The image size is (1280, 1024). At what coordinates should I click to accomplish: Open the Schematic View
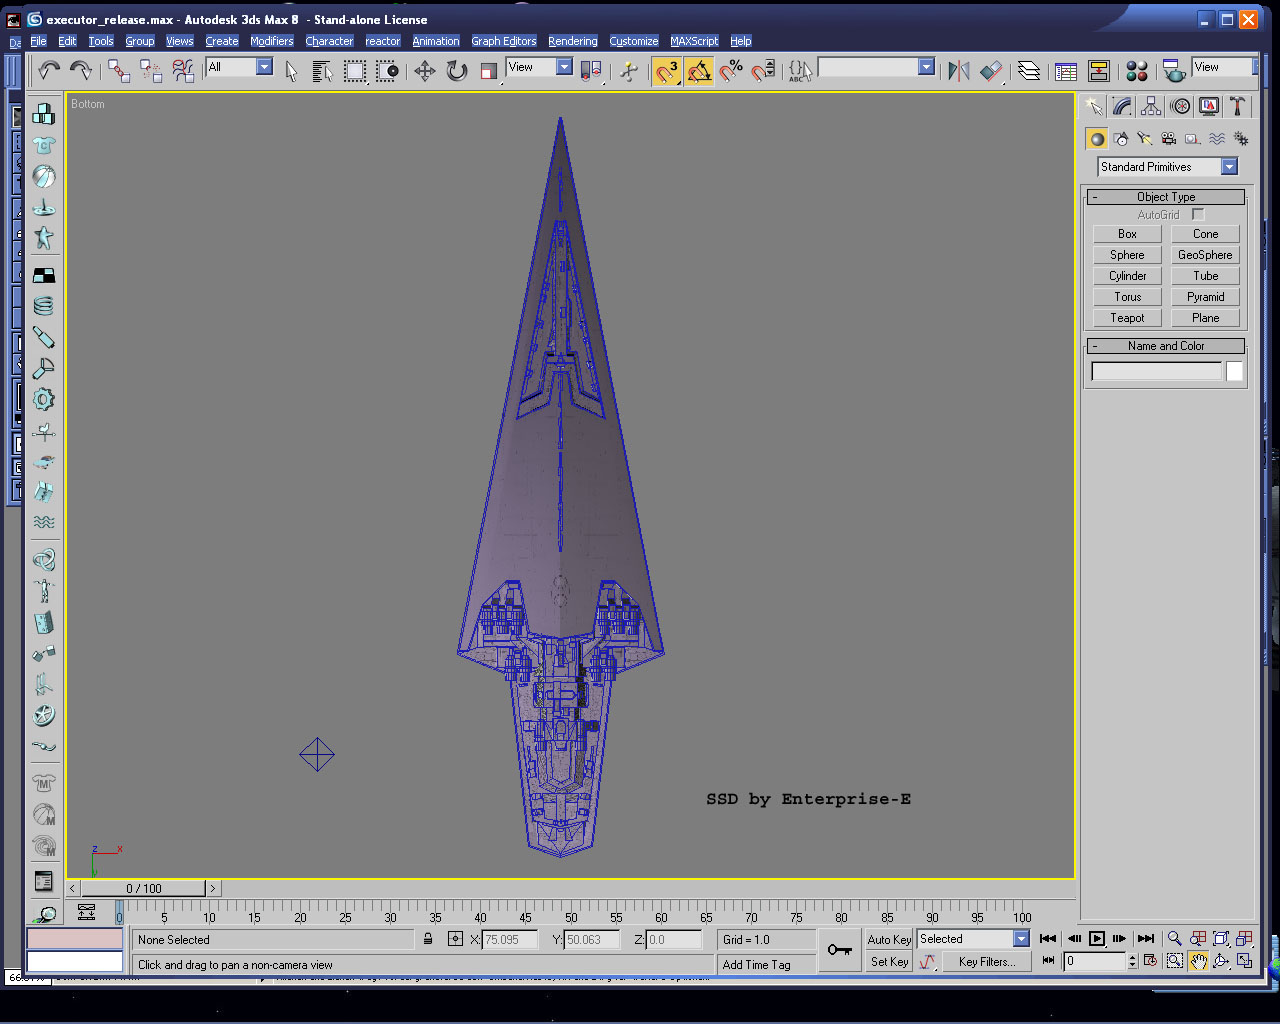click(1099, 70)
